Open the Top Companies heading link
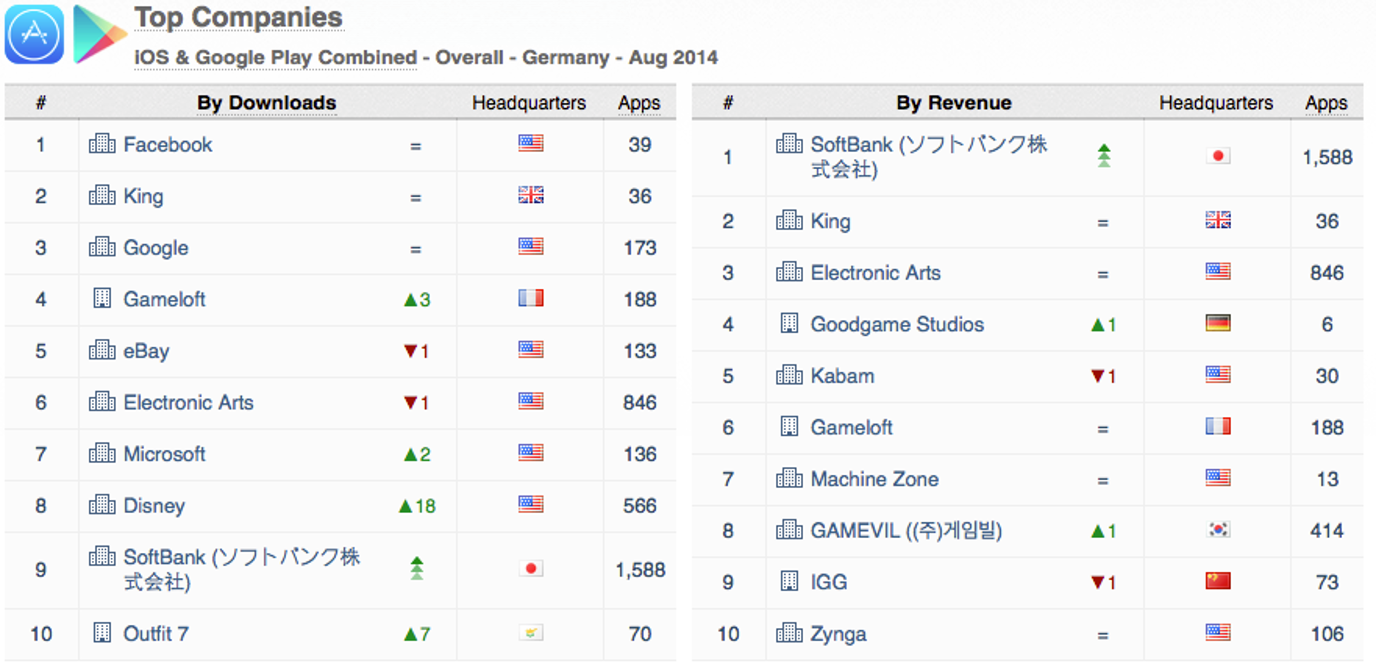Image resolution: width=1376 pixels, height=669 pixels. pos(238,18)
